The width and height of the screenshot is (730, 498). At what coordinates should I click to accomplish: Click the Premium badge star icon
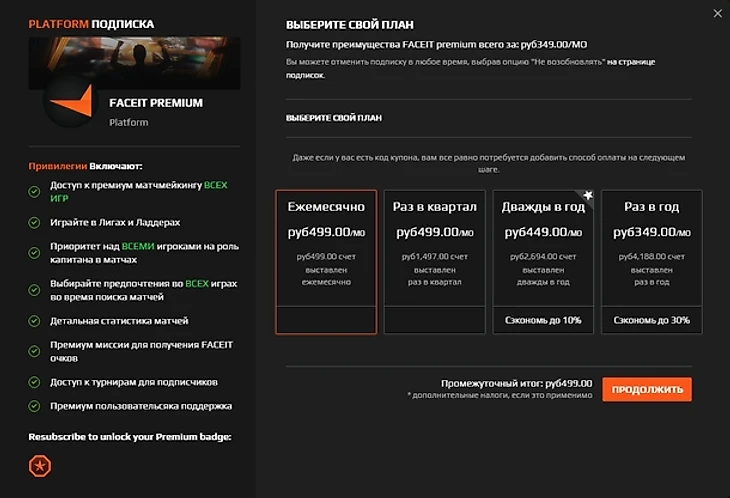click(x=40, y=466)
